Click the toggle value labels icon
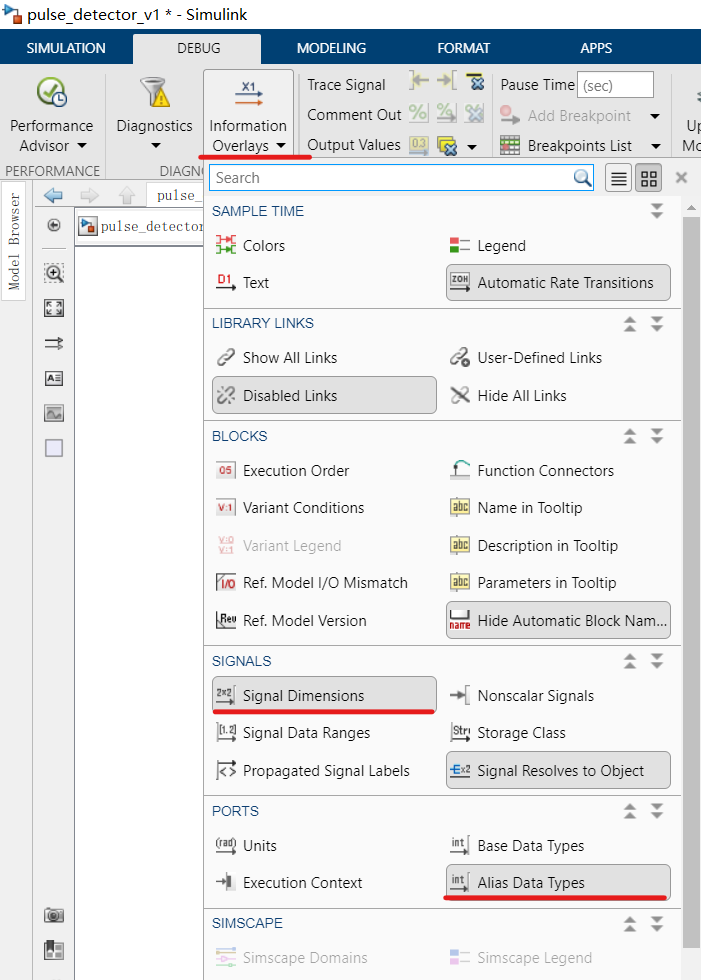Image resolution: width=701 pixels, height=980 pixels. click(419, 145)
